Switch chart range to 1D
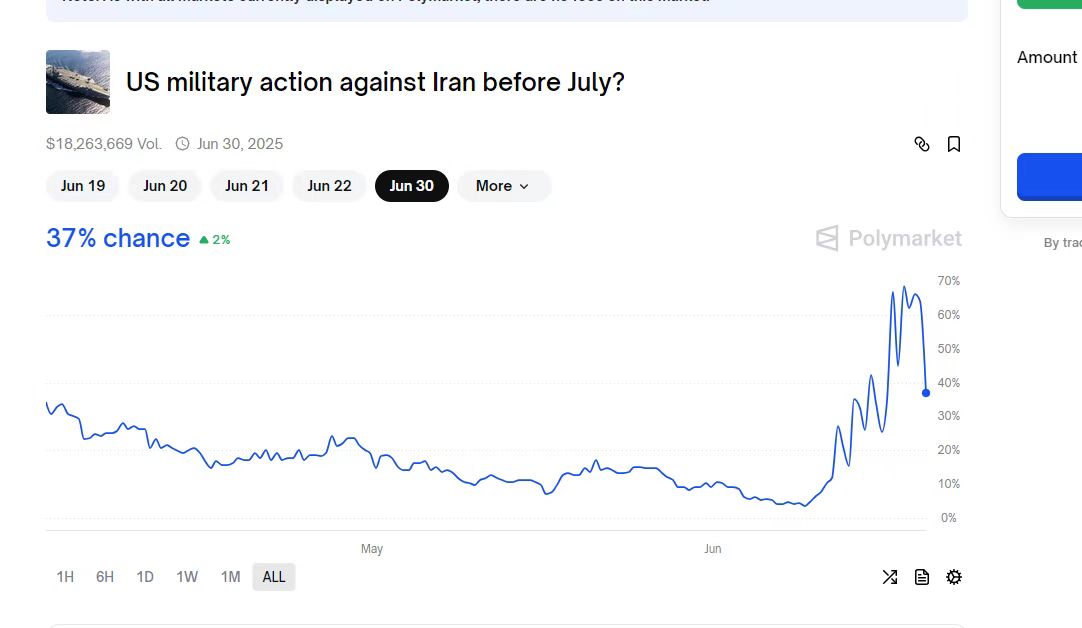 (x=145, y=577)
